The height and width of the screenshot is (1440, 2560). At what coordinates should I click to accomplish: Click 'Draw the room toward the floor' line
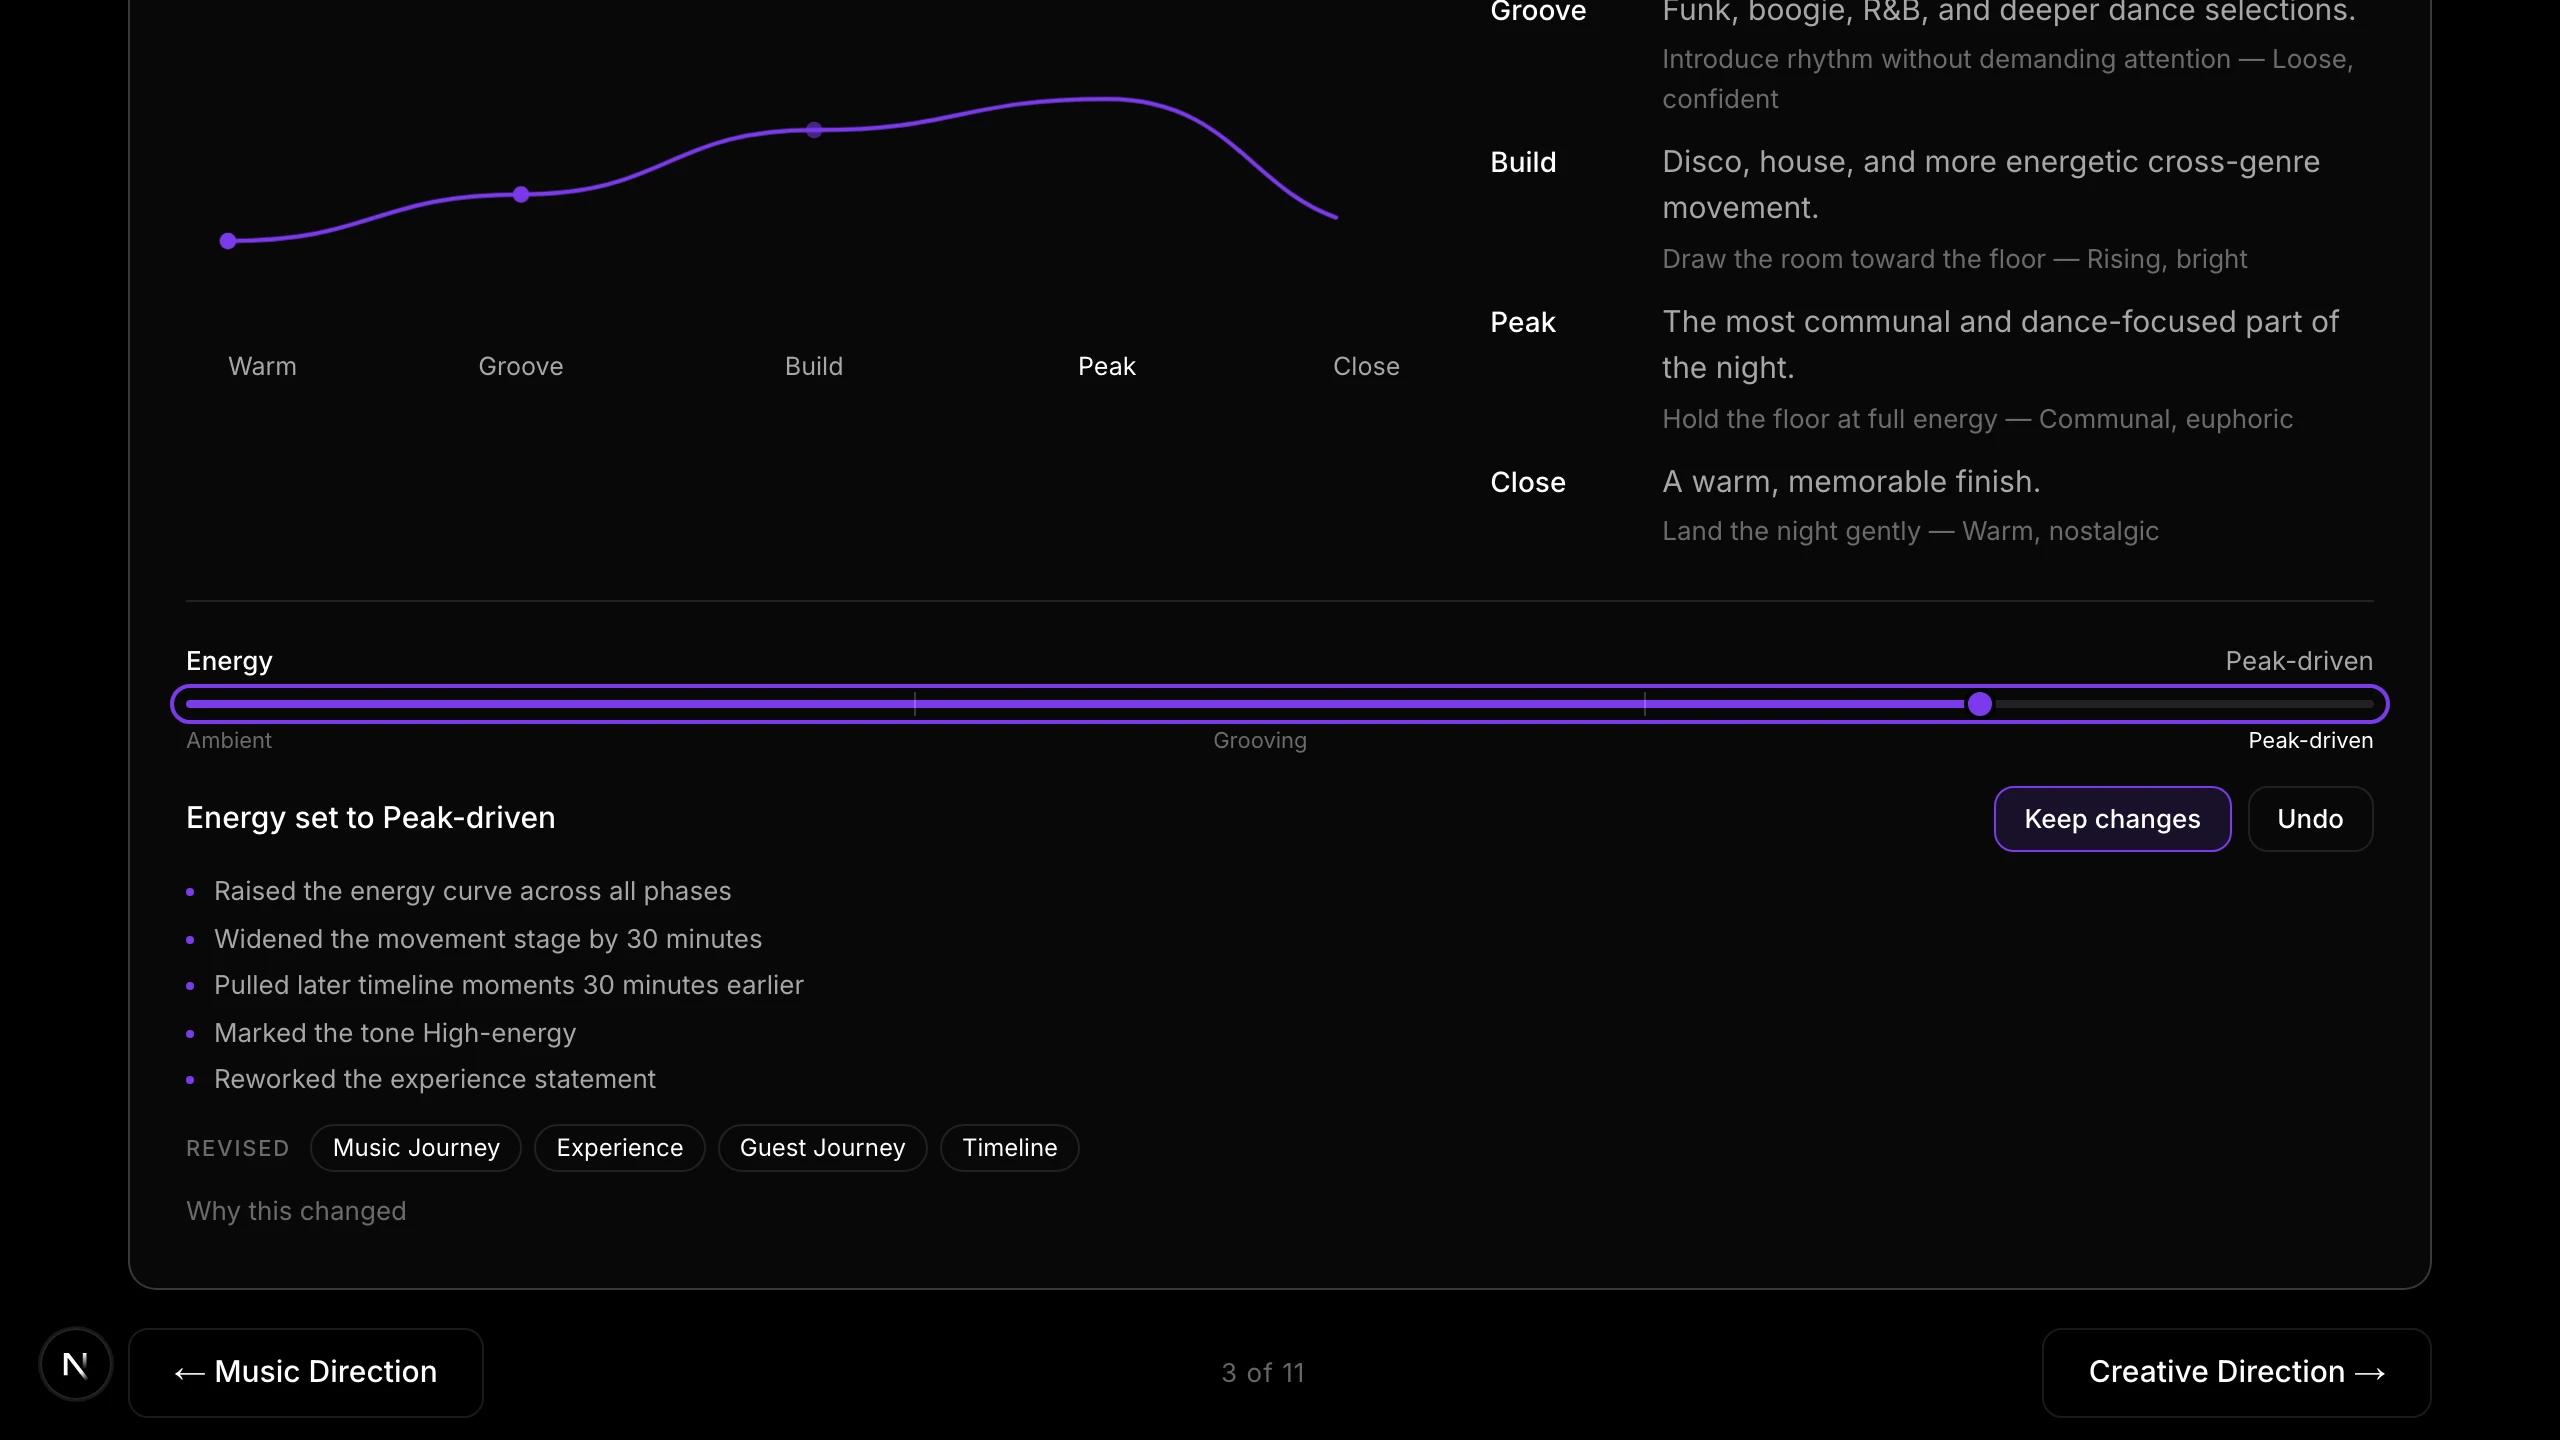click(x=1954, y=259)
